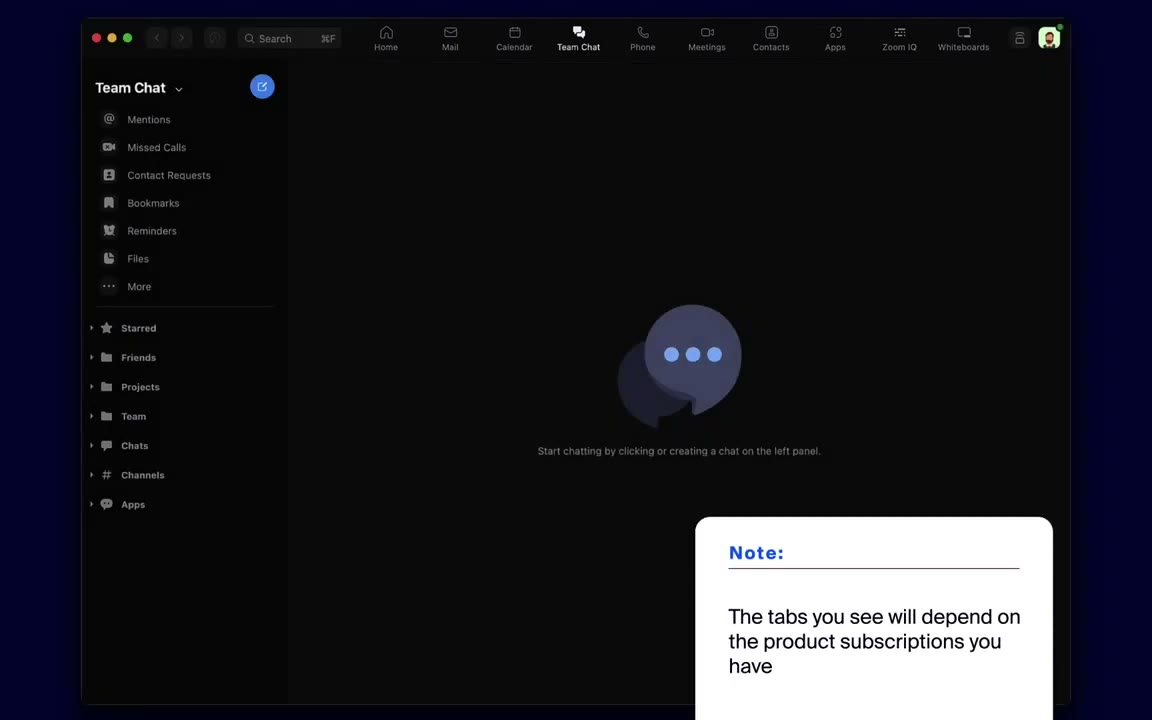The image size is (1152, 720).
Task: Open the history clock button
Action: [215, 38]
